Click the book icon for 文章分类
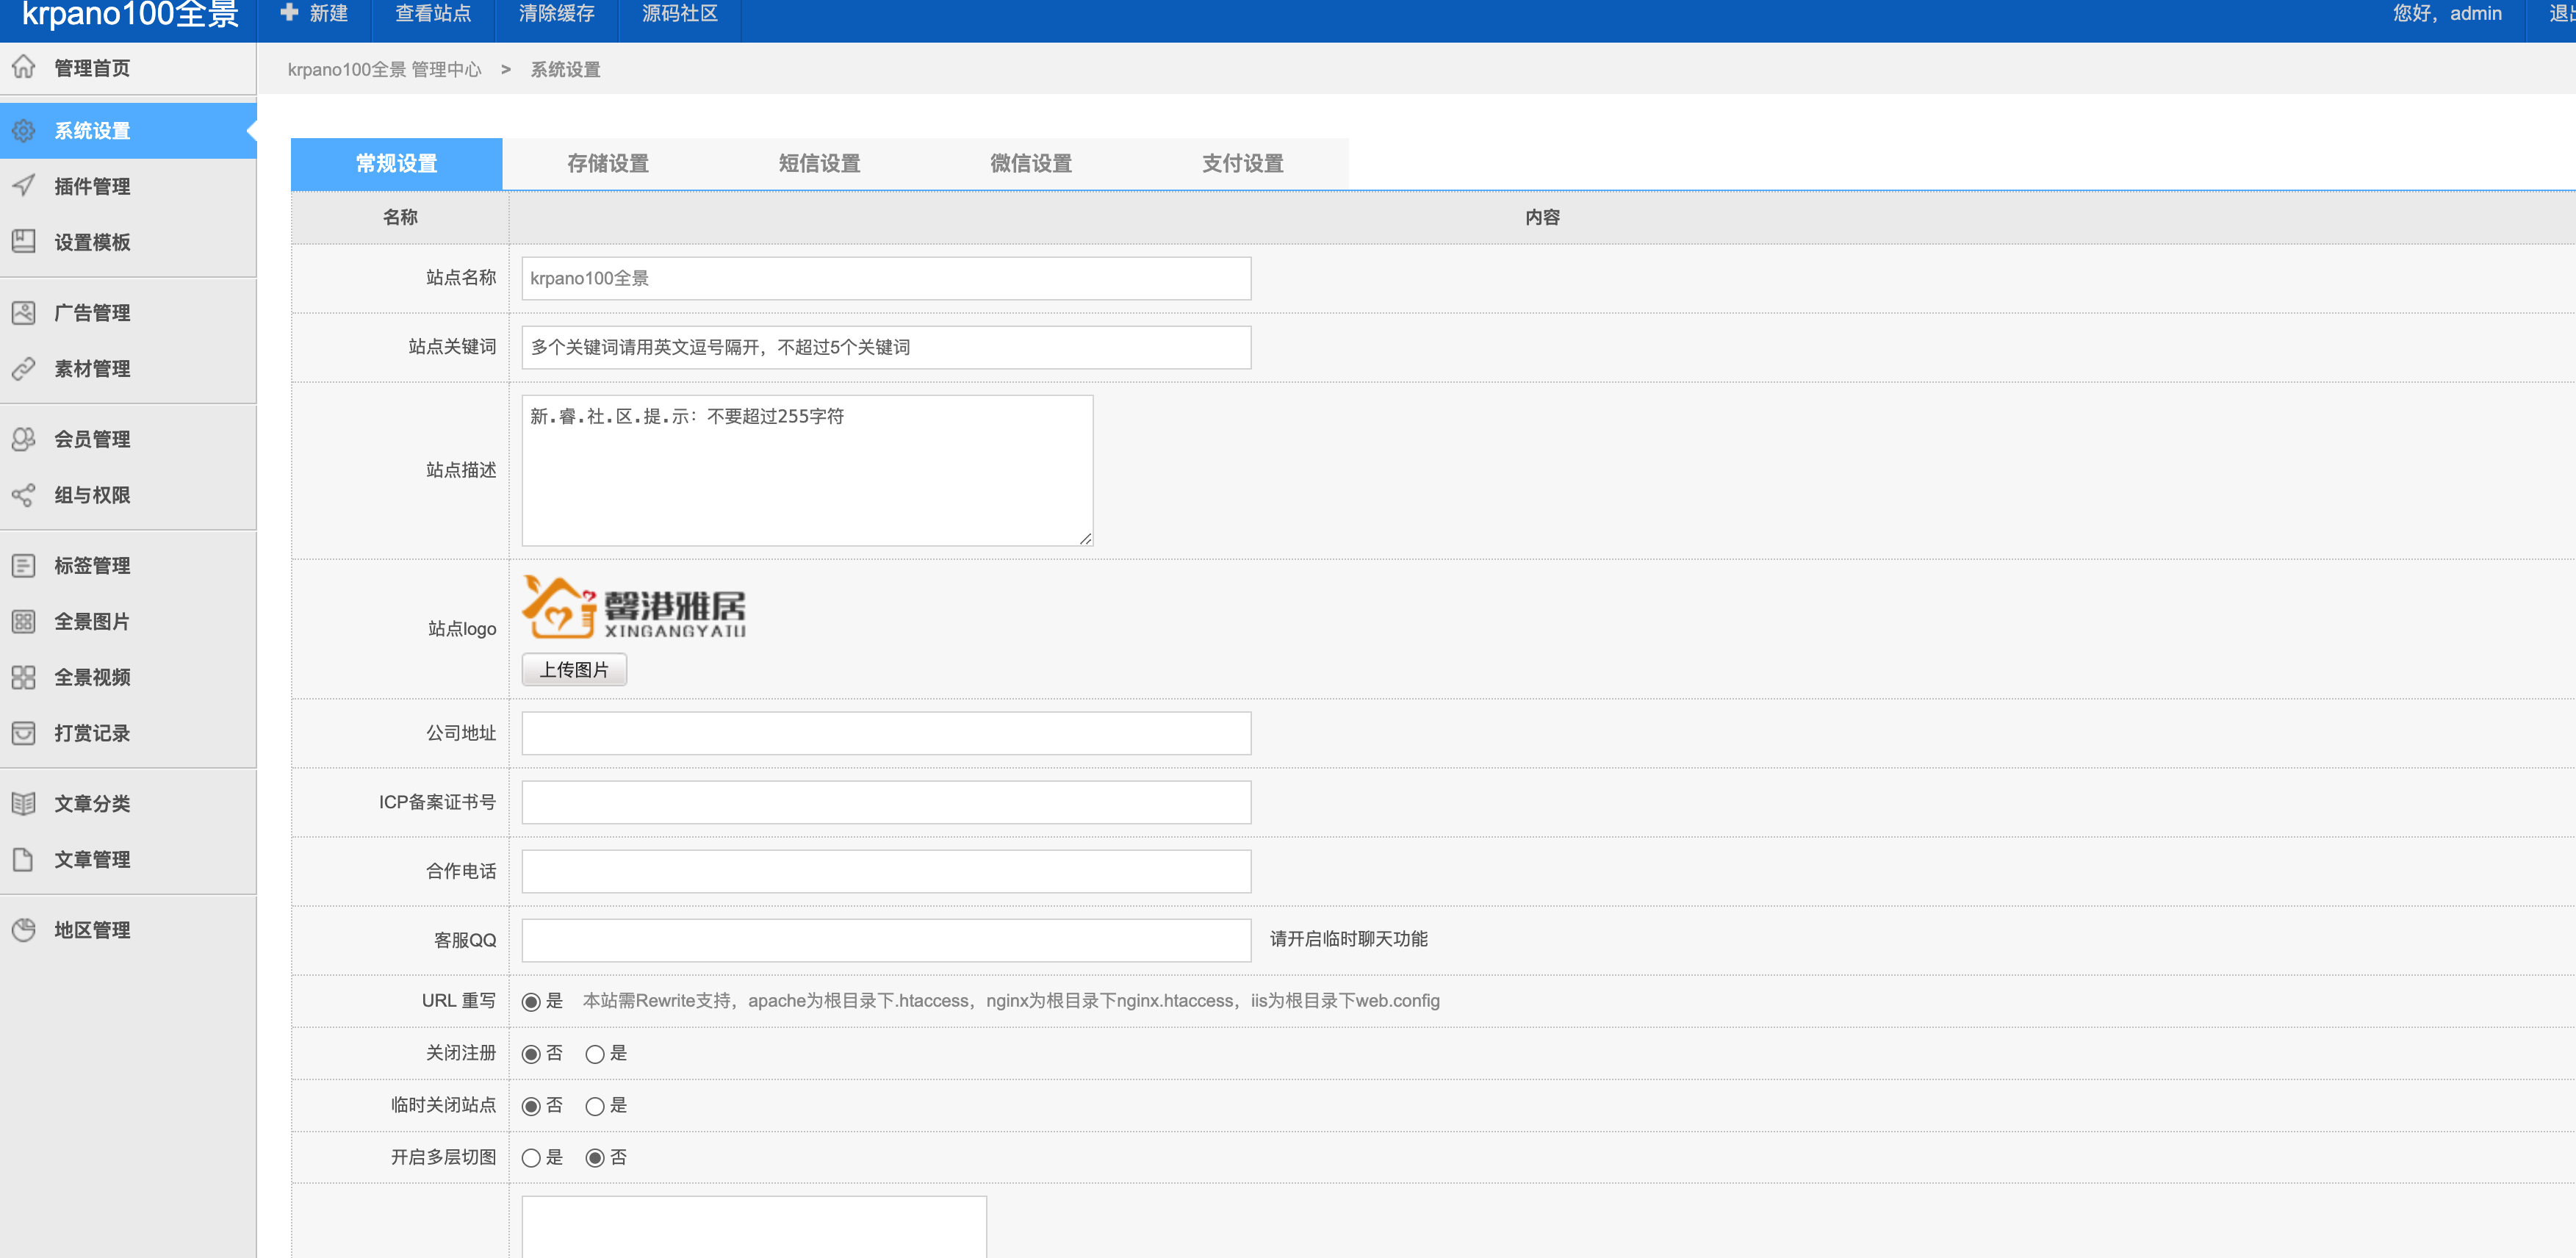This screenshot has height=1258, width=2576. point(24,803)
